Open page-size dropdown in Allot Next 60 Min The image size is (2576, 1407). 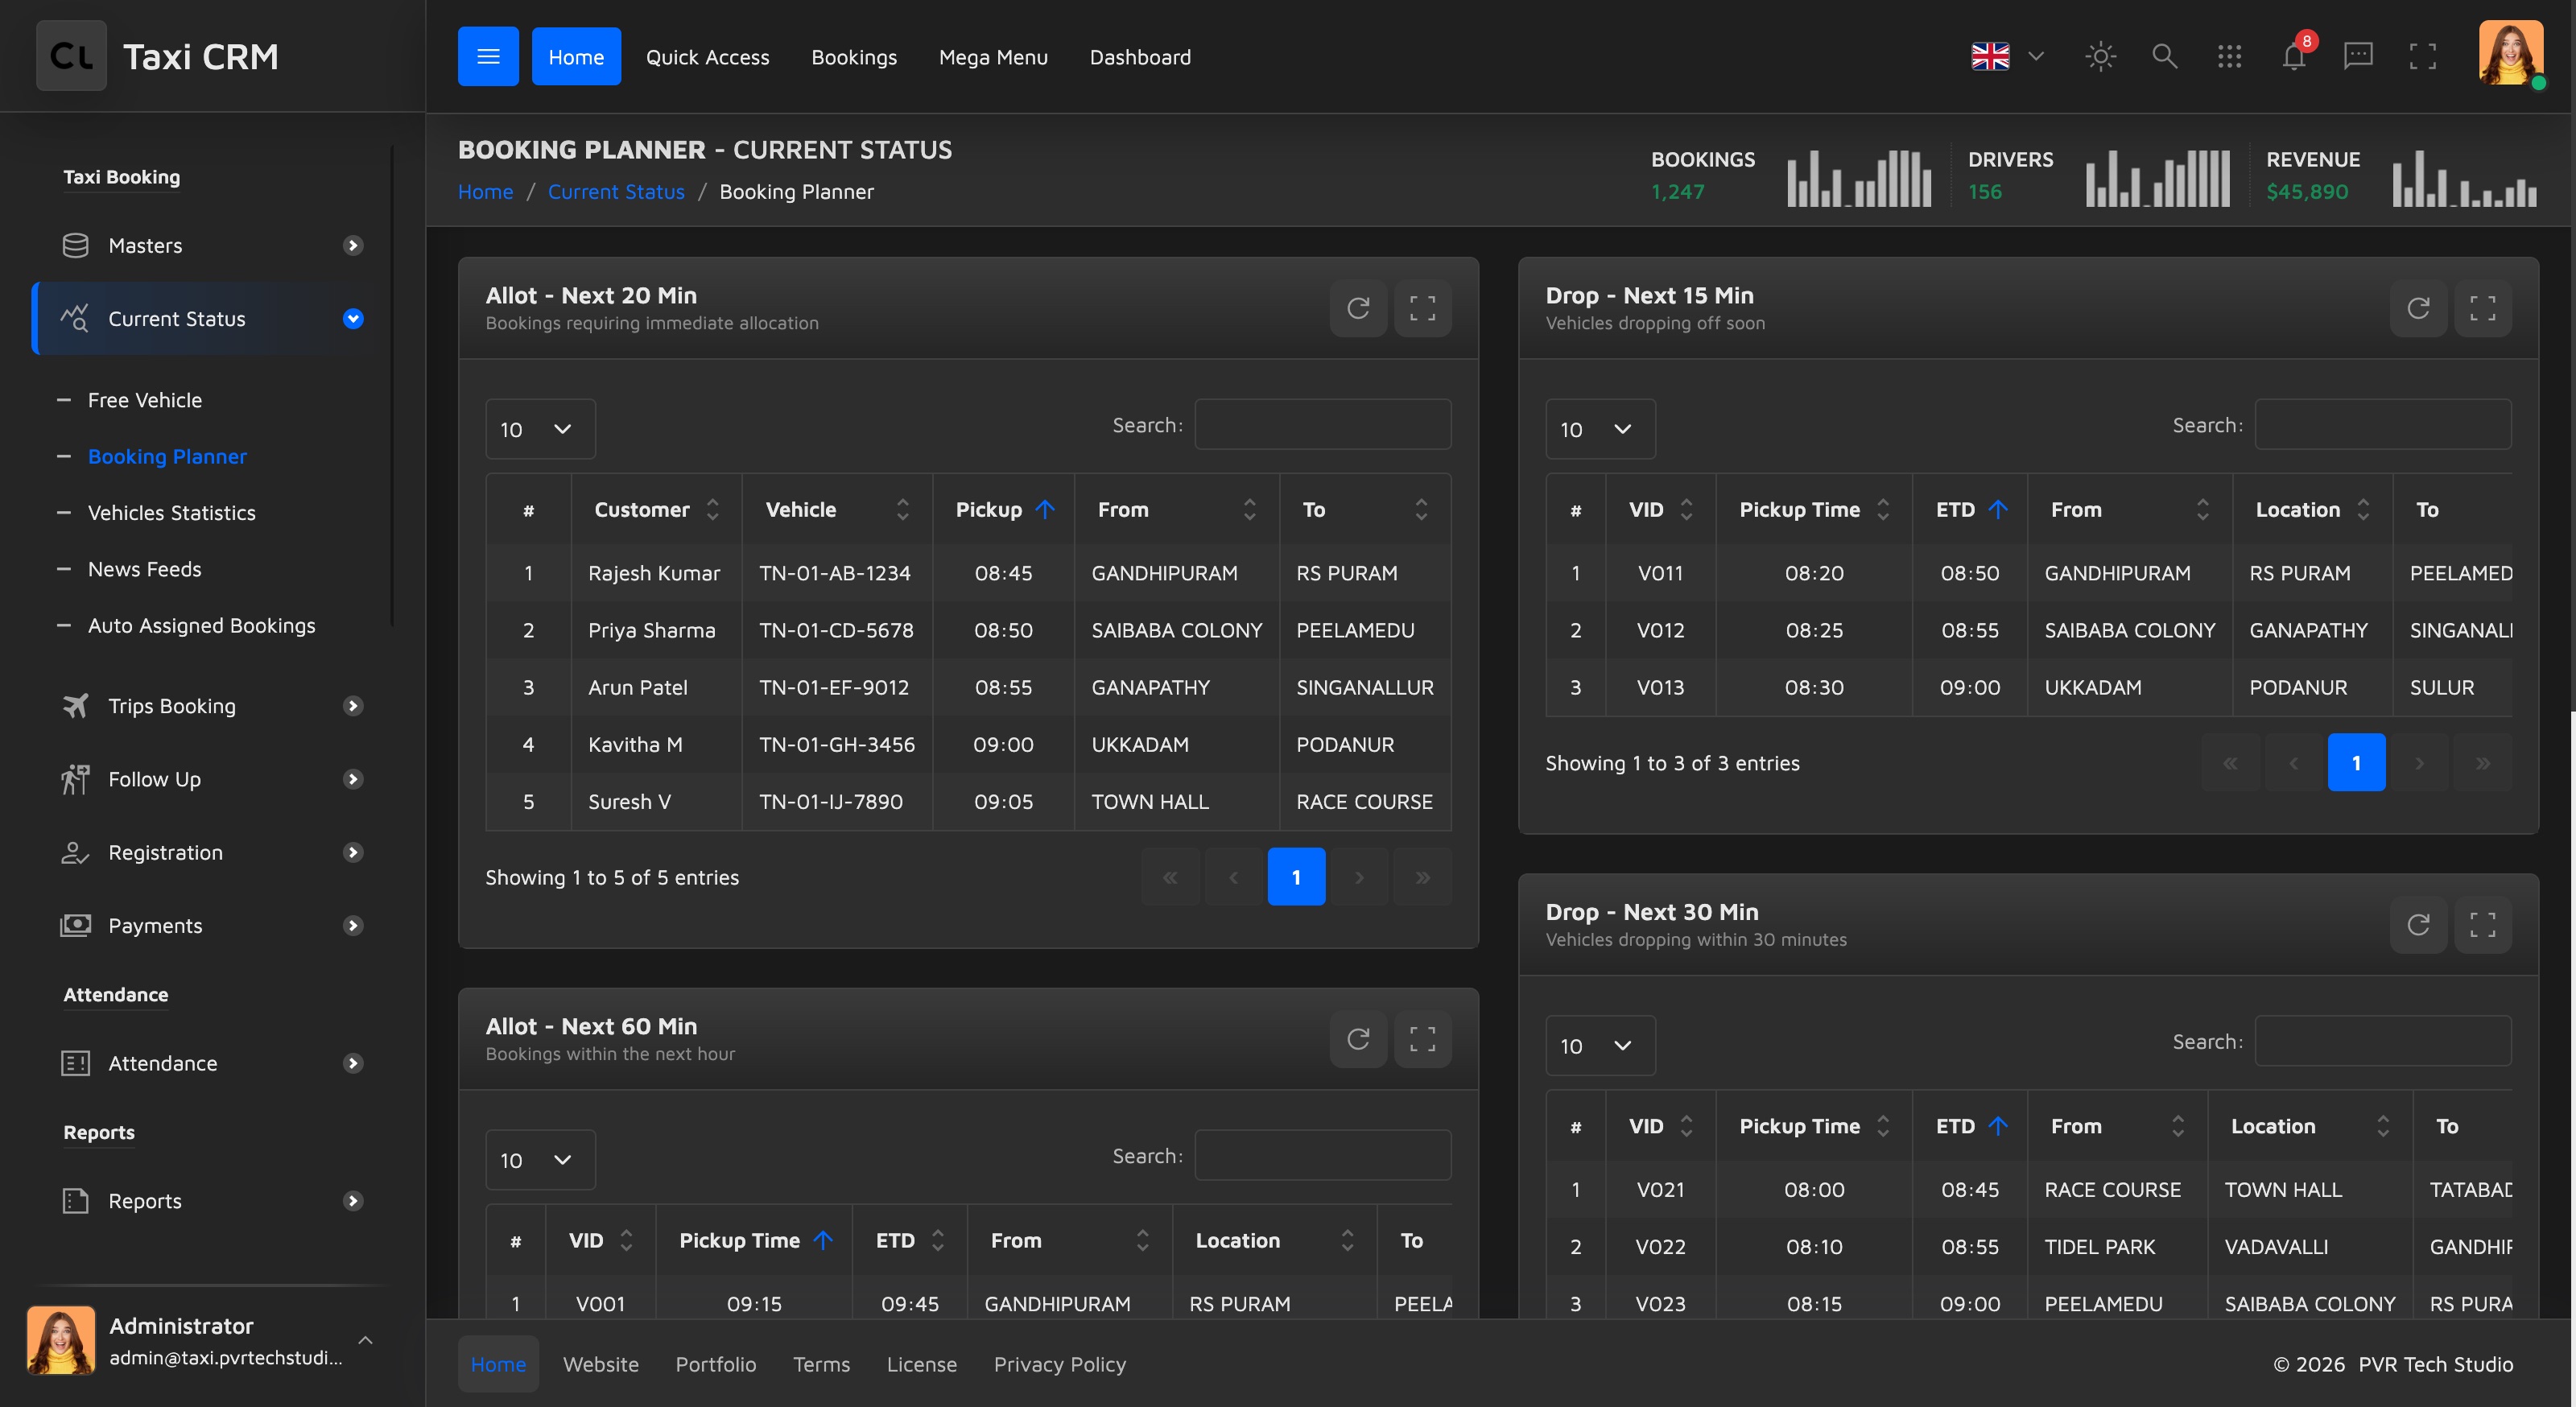540,1160
